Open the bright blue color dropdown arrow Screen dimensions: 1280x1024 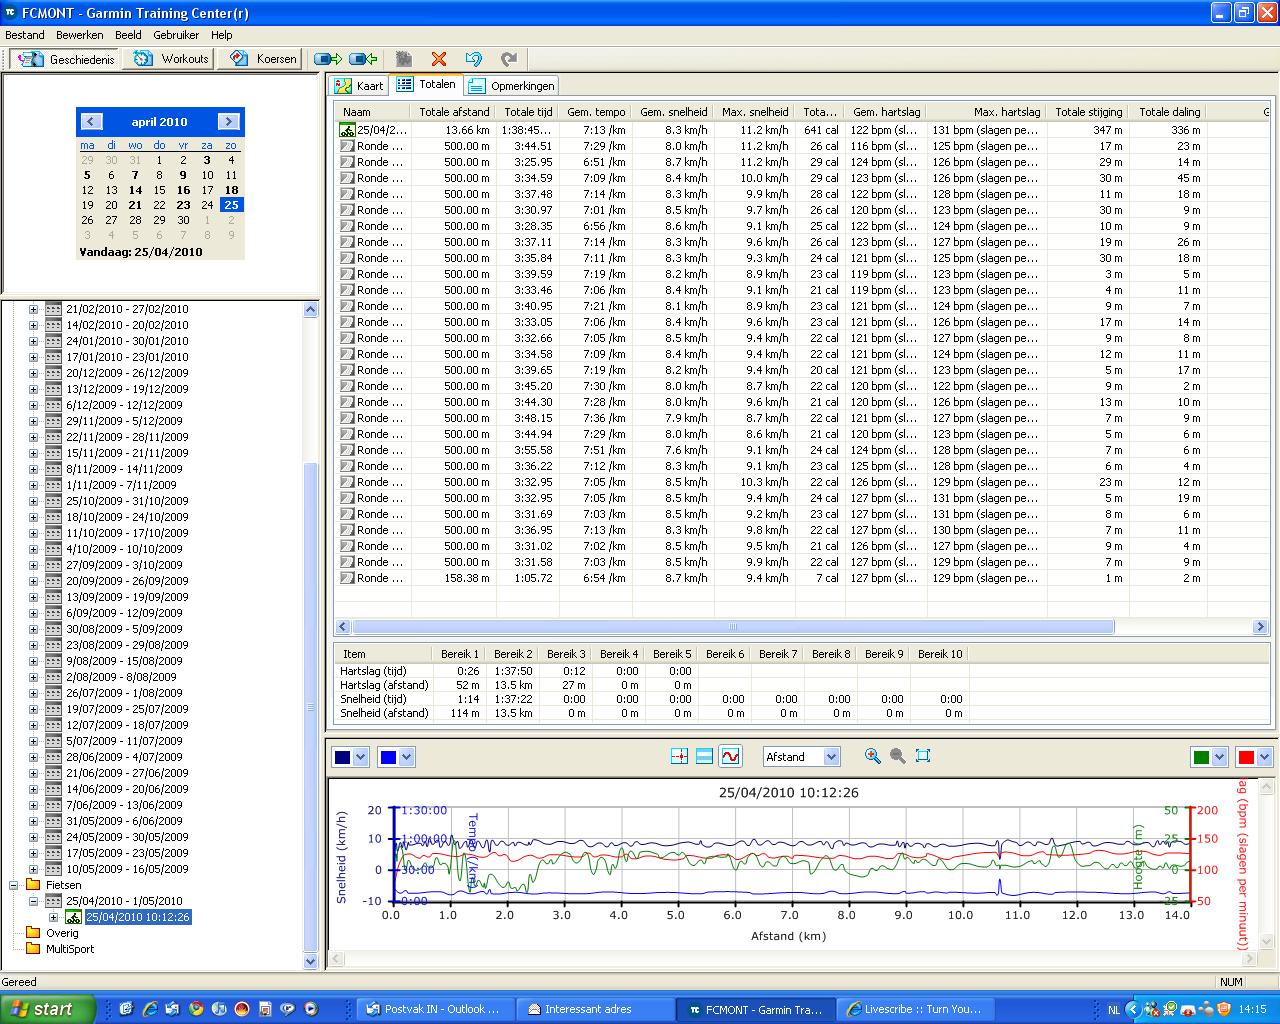click(406, 757)
